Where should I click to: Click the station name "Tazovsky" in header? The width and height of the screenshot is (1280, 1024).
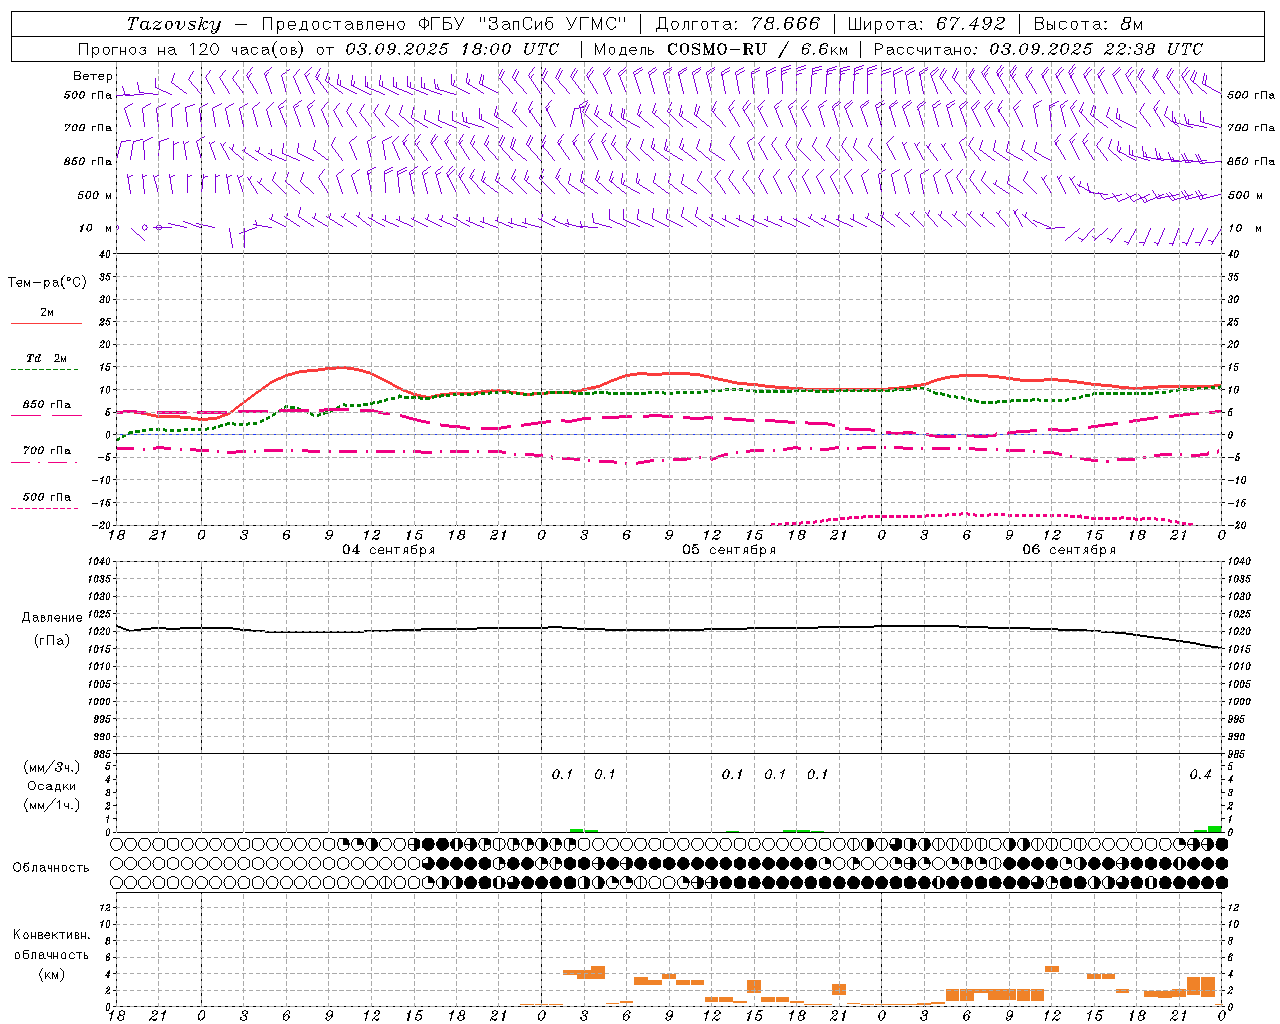click(174, 24)
